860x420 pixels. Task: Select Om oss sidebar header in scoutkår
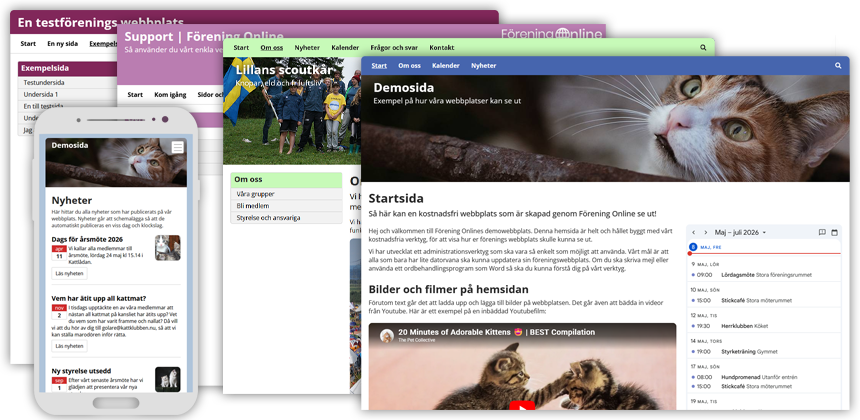coord(286,180)
